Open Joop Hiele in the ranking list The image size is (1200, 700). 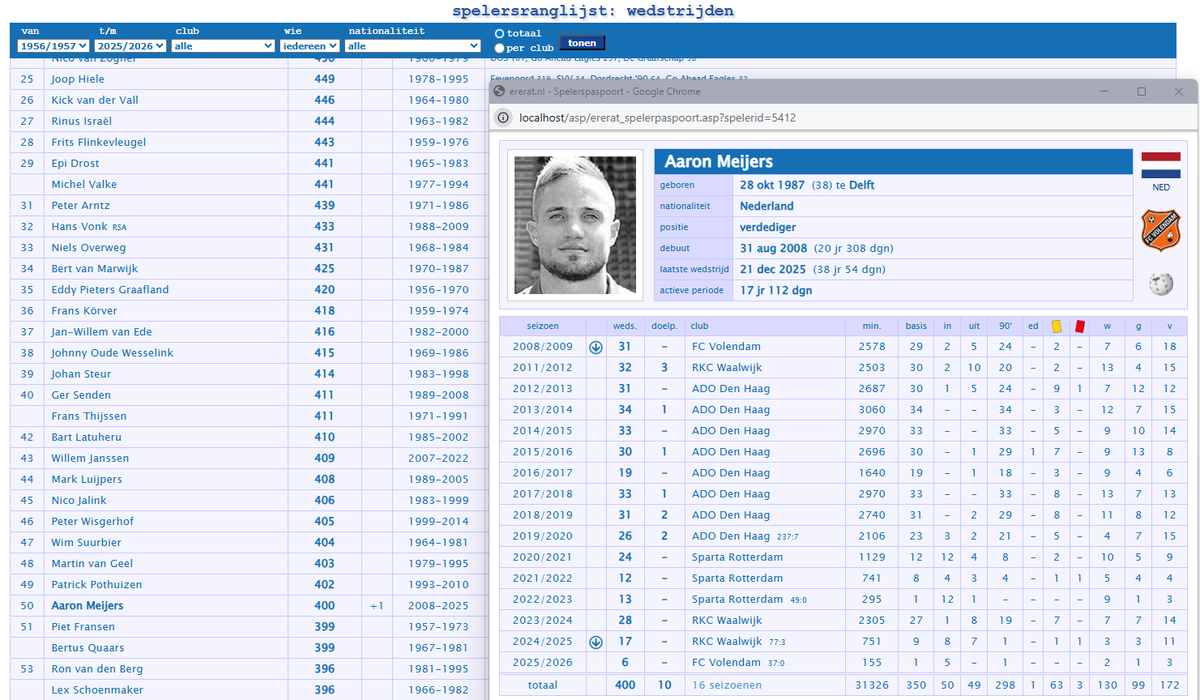(78, 79)
